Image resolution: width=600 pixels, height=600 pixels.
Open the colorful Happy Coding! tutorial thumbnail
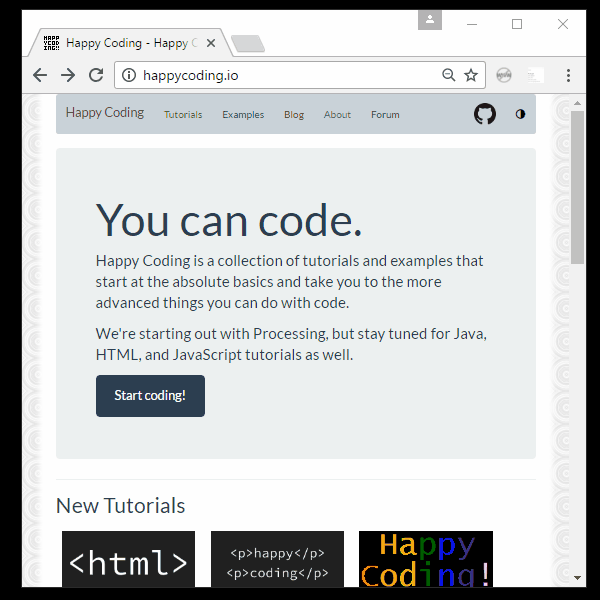426,559
